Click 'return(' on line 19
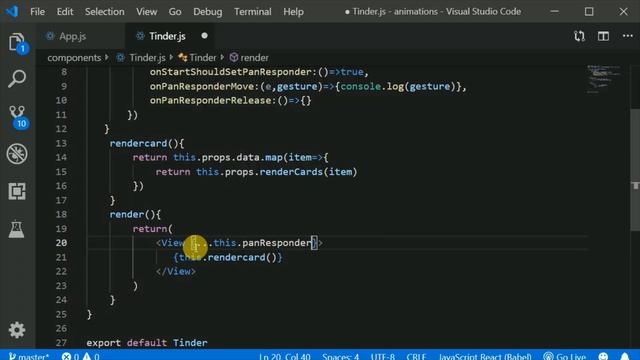Image resolution: width=640 pixels, height=360 pixels. click(153, 229)
